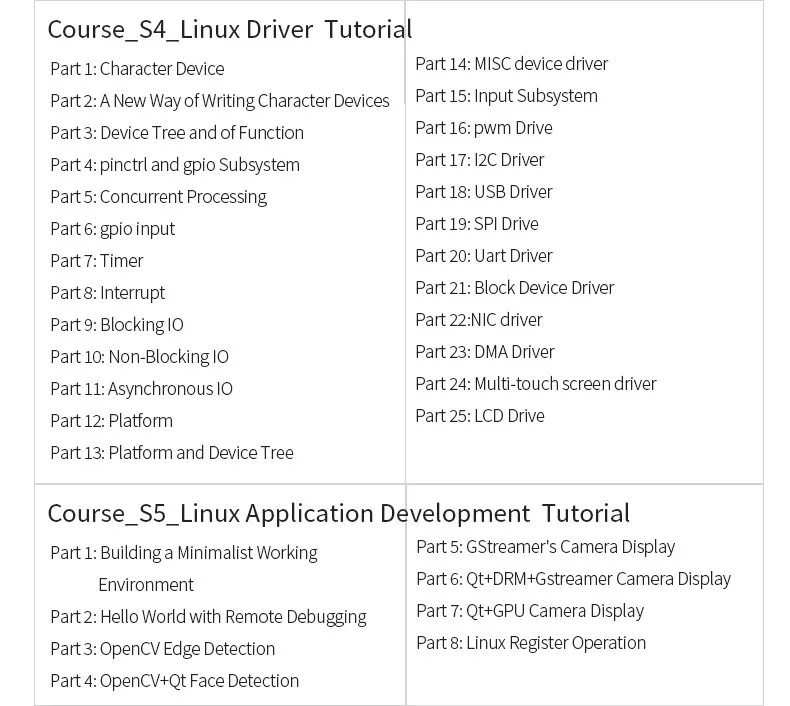Click Part 17: I2C Driver
790x706 pixels.
(x=479, y=160)
